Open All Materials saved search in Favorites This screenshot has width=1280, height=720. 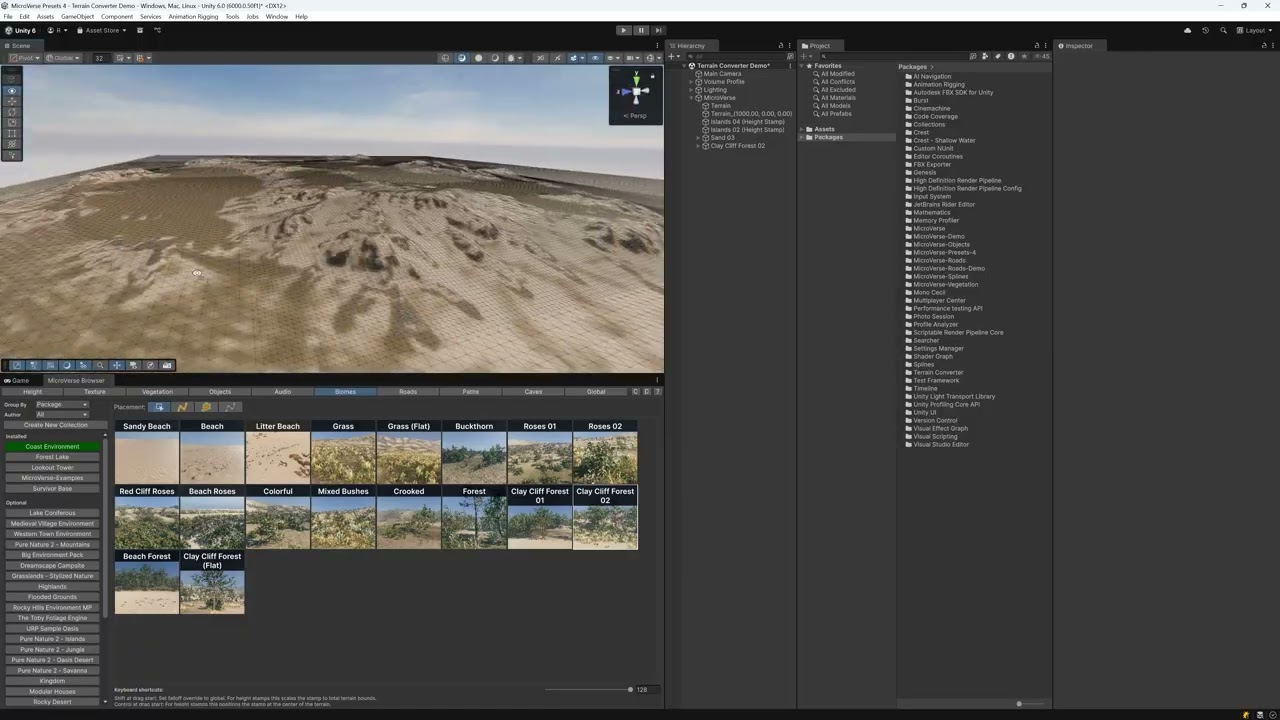tap(838, 98)
